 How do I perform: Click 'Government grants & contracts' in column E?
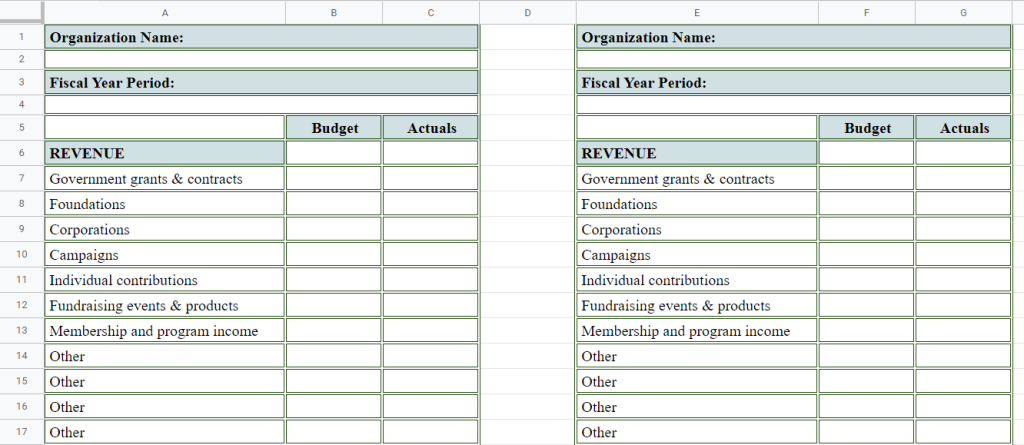(697, 178)
